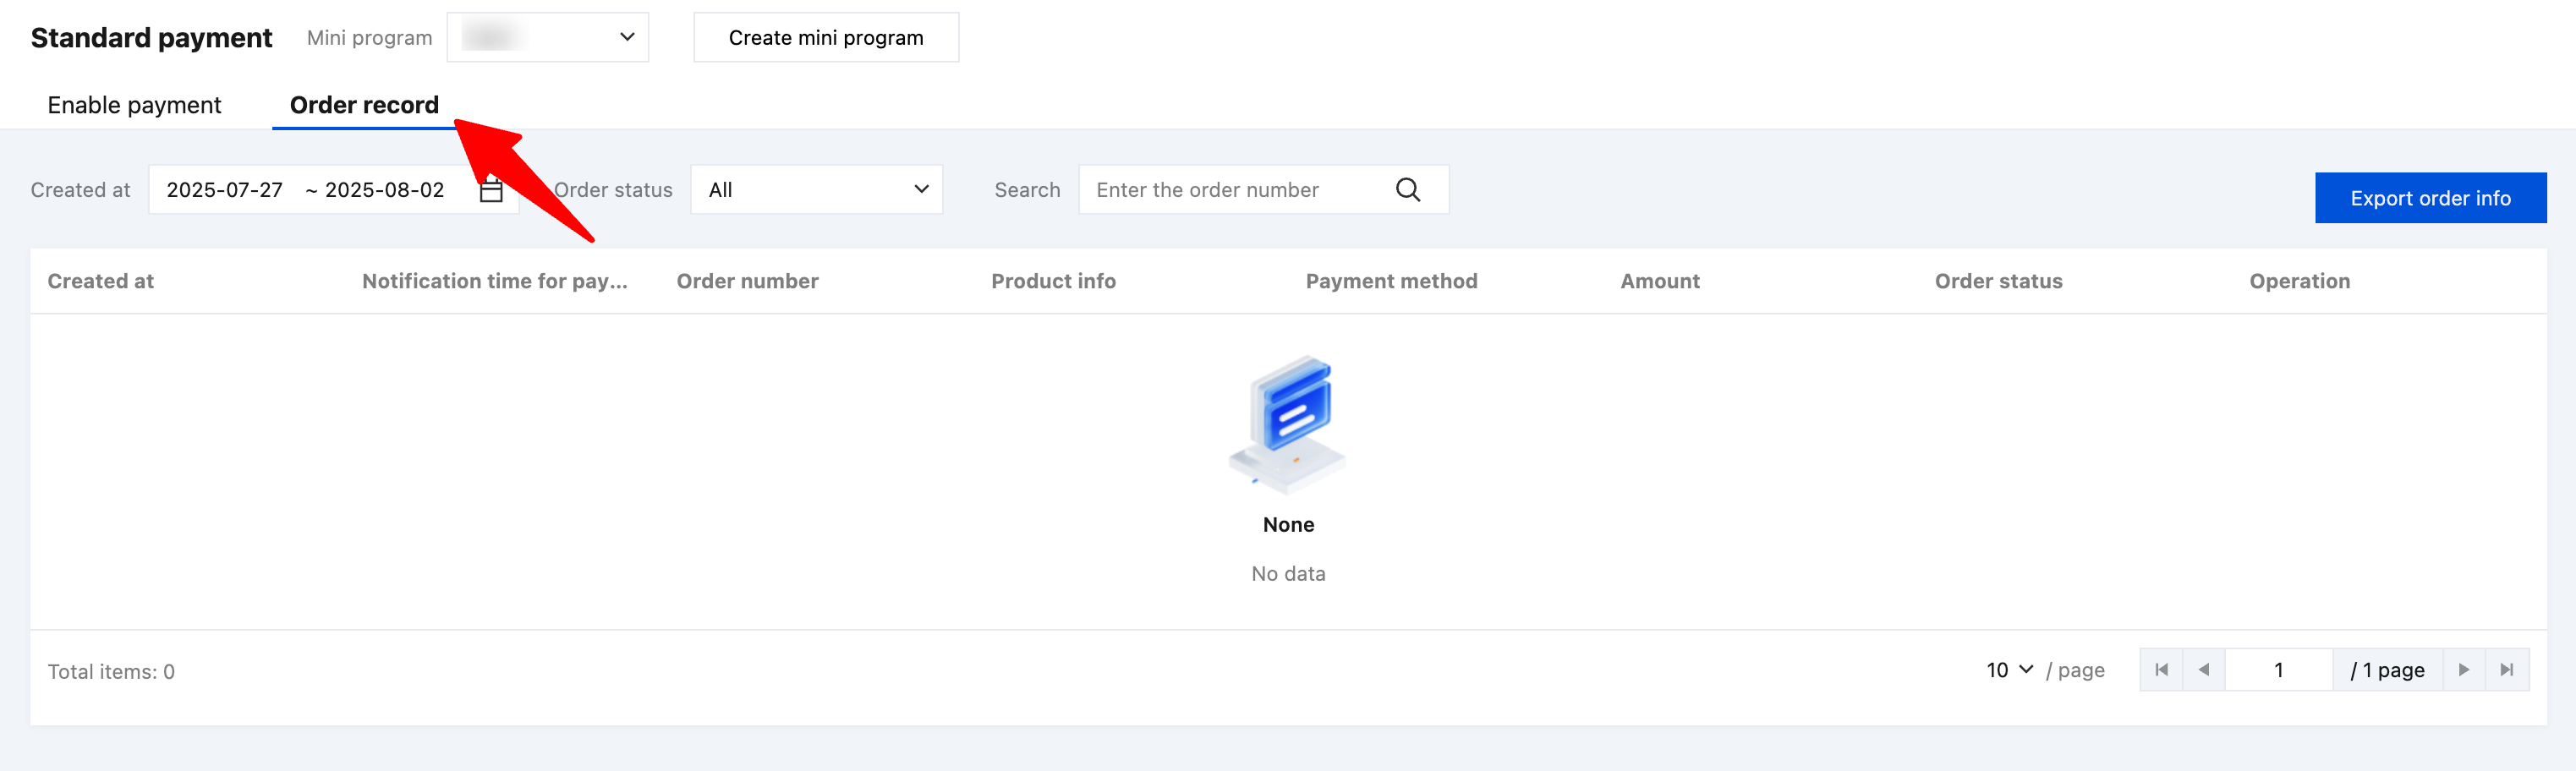
Task: Expand the Order status filter
Action: [816, 190]
